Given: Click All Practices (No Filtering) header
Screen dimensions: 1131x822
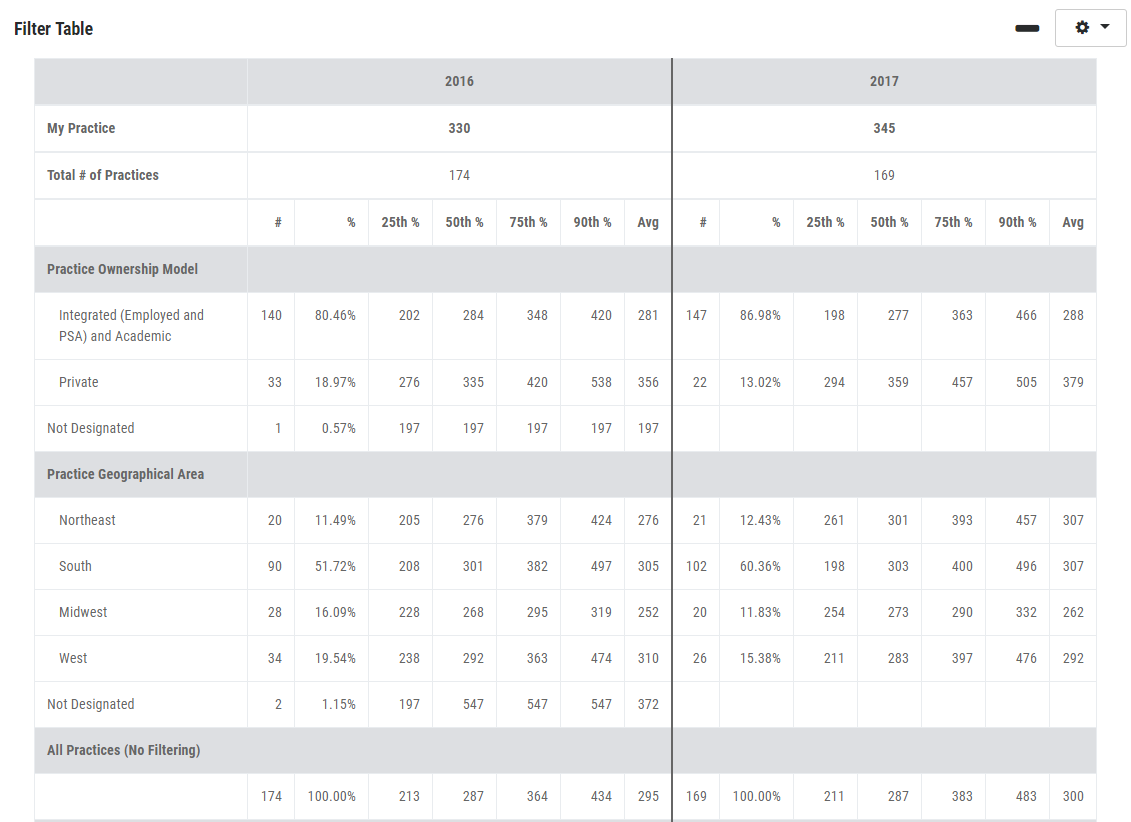Looking at the screenshot, I should (123, 750).
